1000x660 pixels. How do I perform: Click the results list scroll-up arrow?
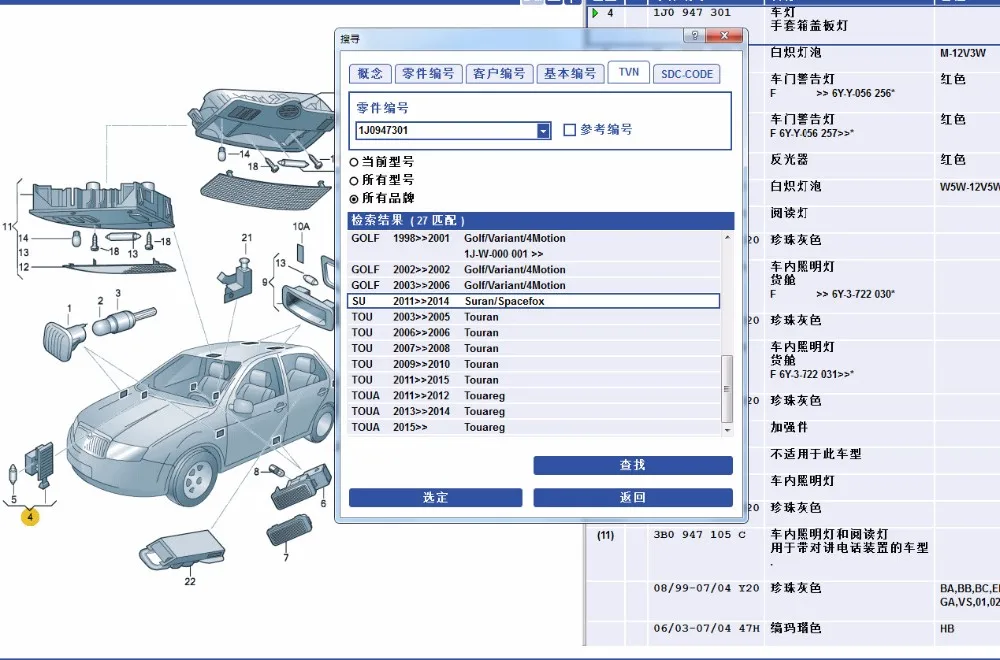pyautogui.click(x=727, y=238)
